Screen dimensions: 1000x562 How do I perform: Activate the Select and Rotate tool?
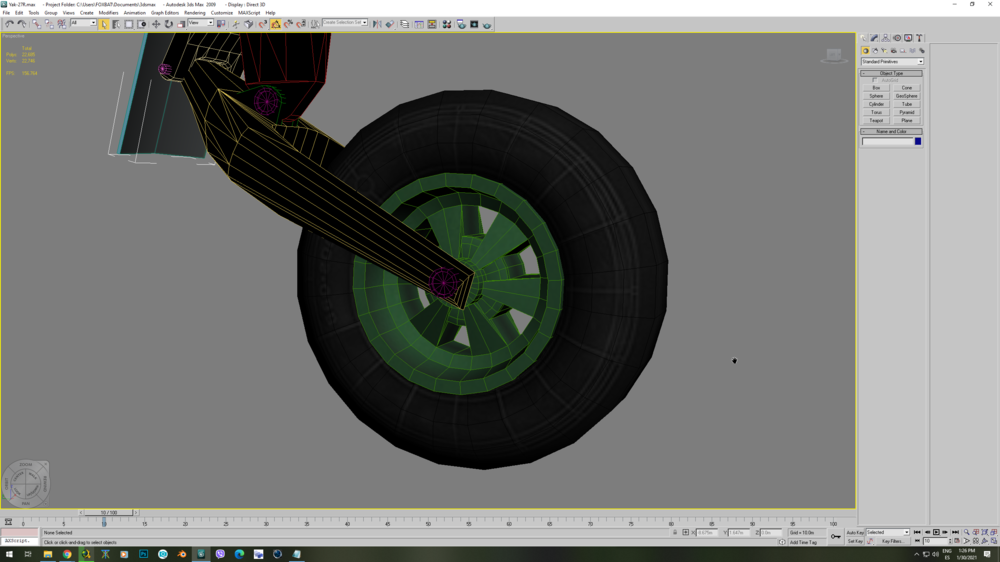pos(168,24)
